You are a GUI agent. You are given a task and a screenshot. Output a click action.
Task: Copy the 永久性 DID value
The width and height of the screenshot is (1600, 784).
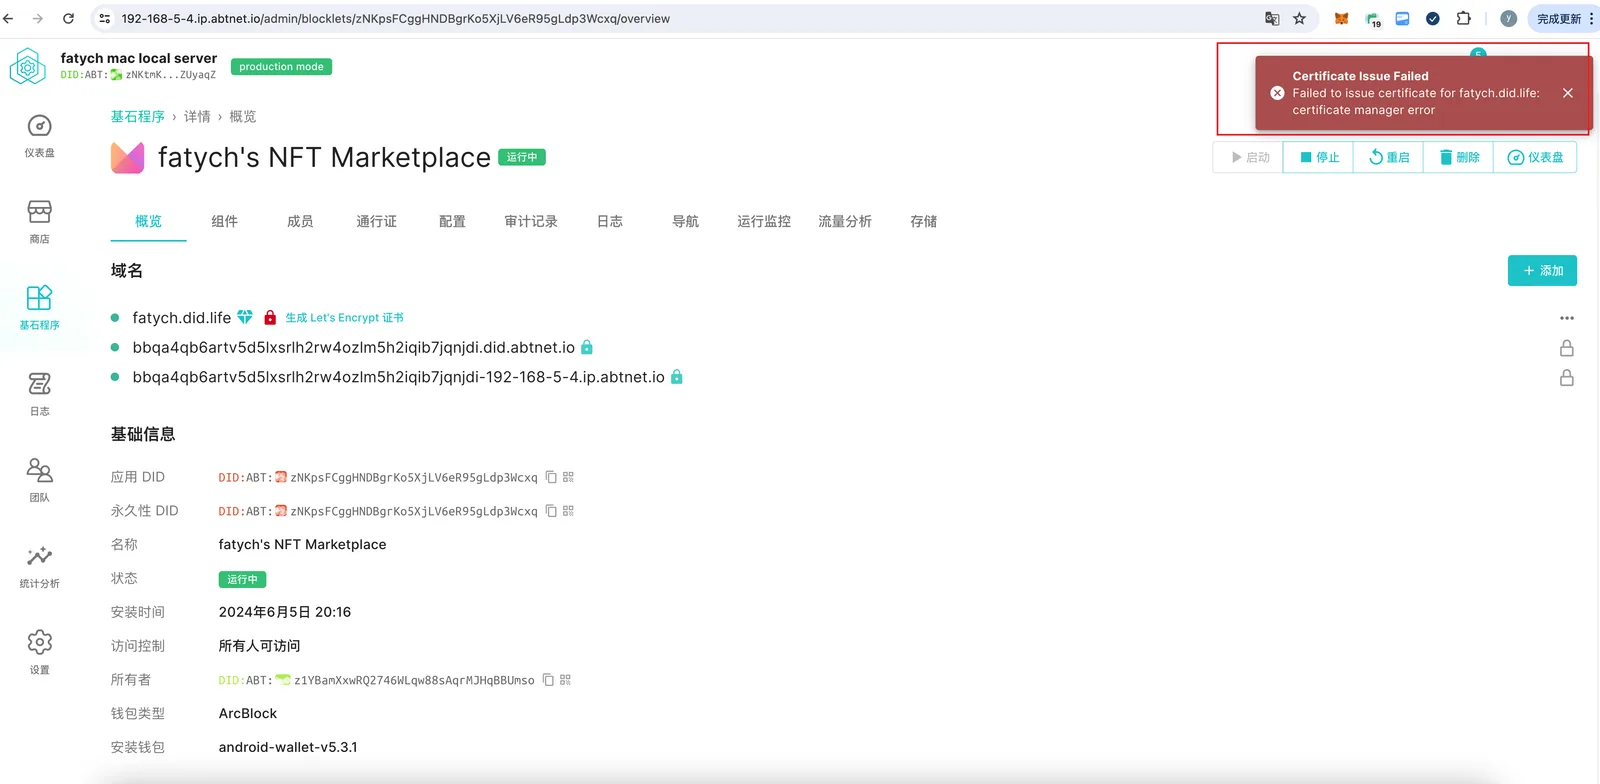click(551, 511)
